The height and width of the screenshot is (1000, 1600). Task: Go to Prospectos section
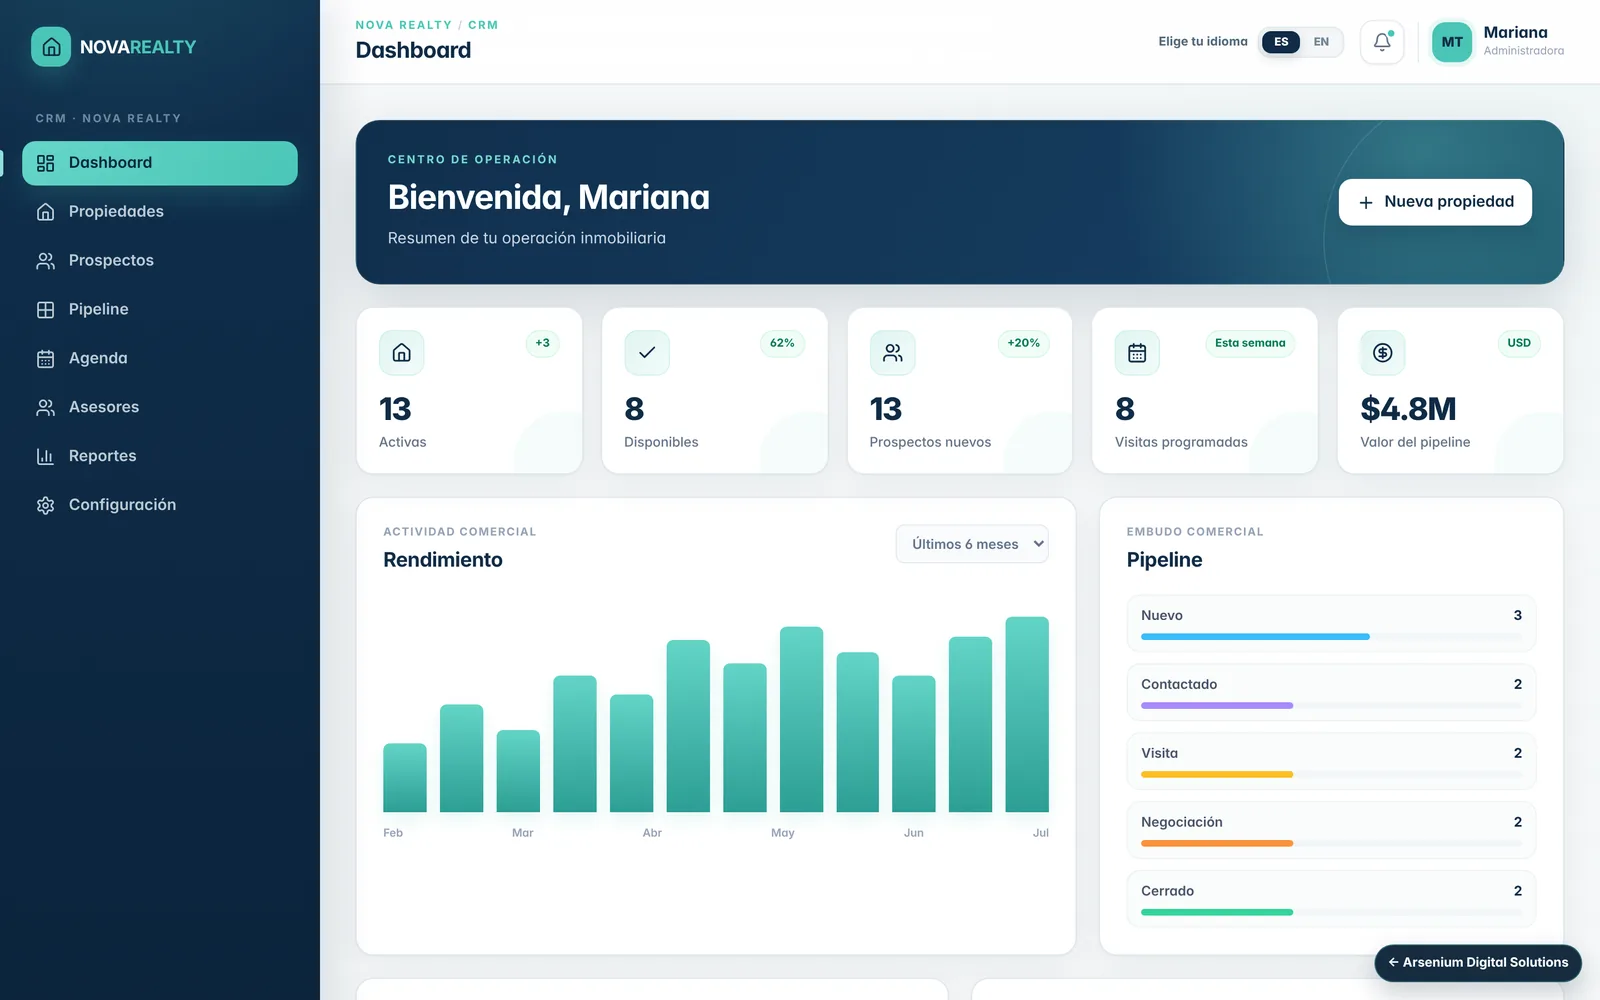(160, 261)
